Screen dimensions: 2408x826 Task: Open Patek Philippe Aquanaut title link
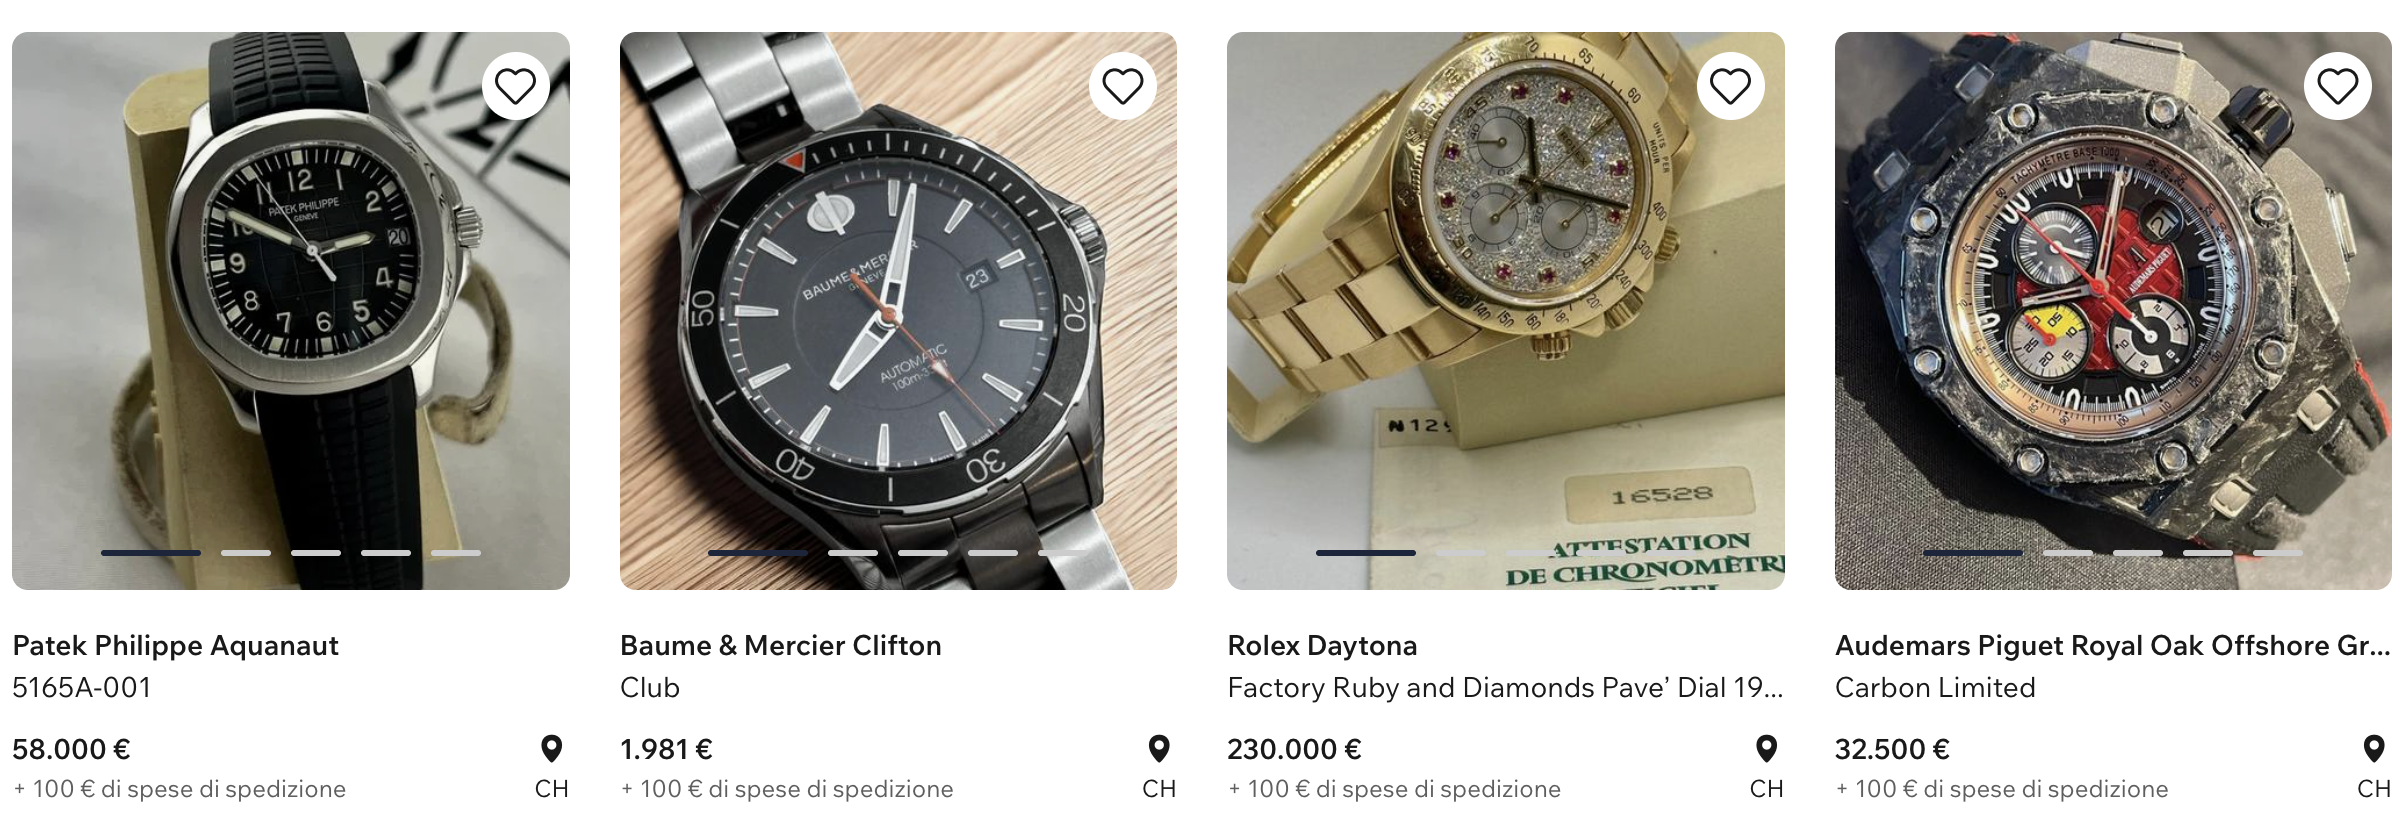click(175, 646)
